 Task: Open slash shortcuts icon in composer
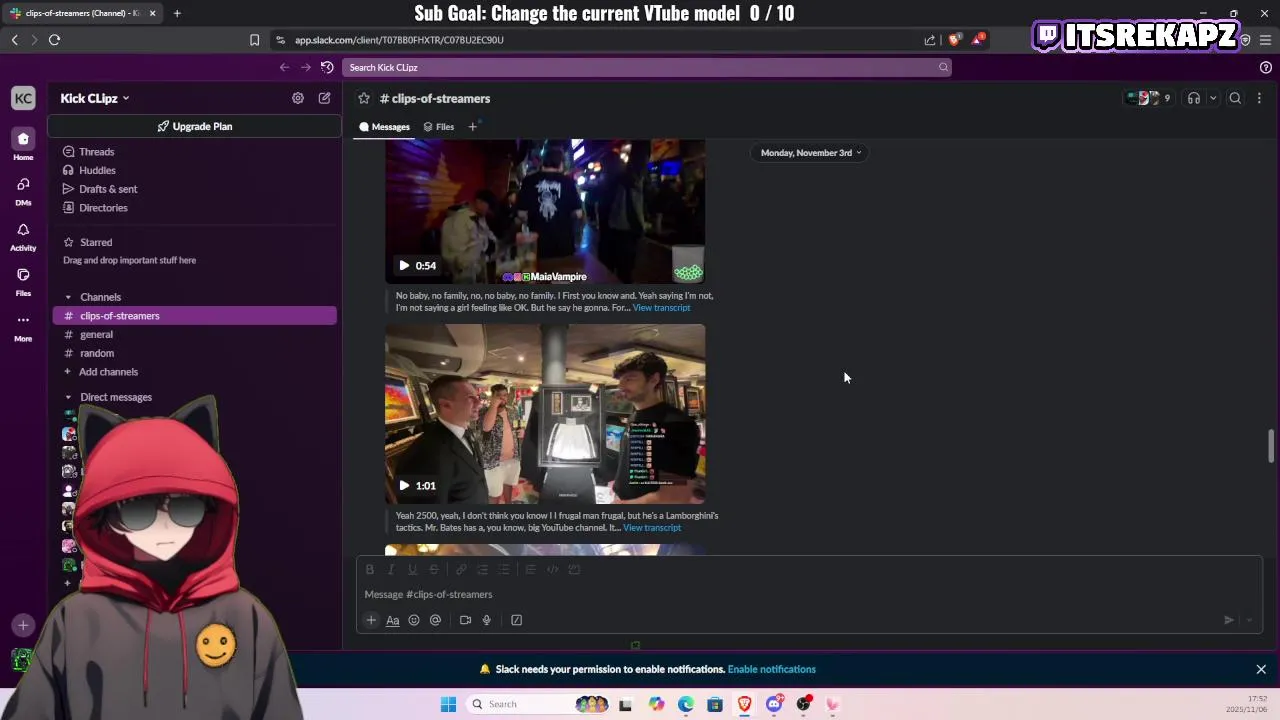517,620
